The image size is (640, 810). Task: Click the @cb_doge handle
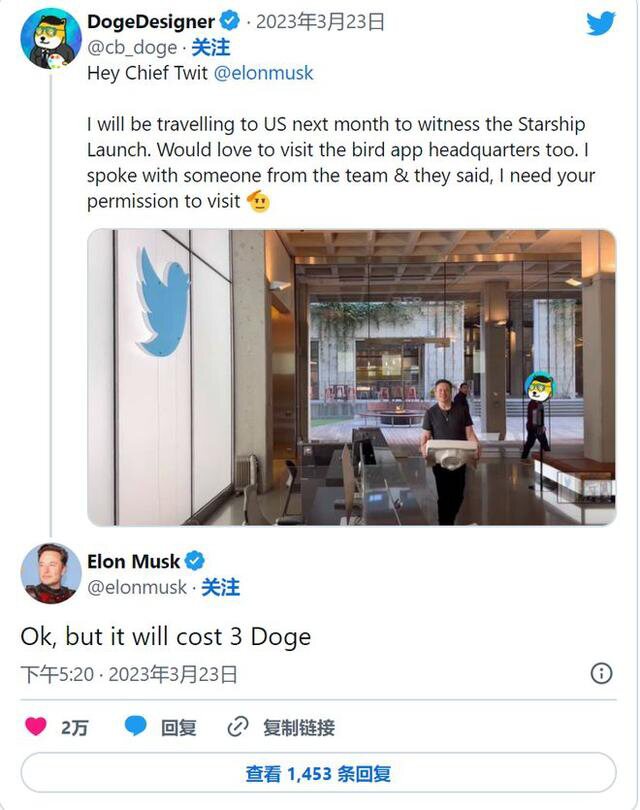[132, 47]
